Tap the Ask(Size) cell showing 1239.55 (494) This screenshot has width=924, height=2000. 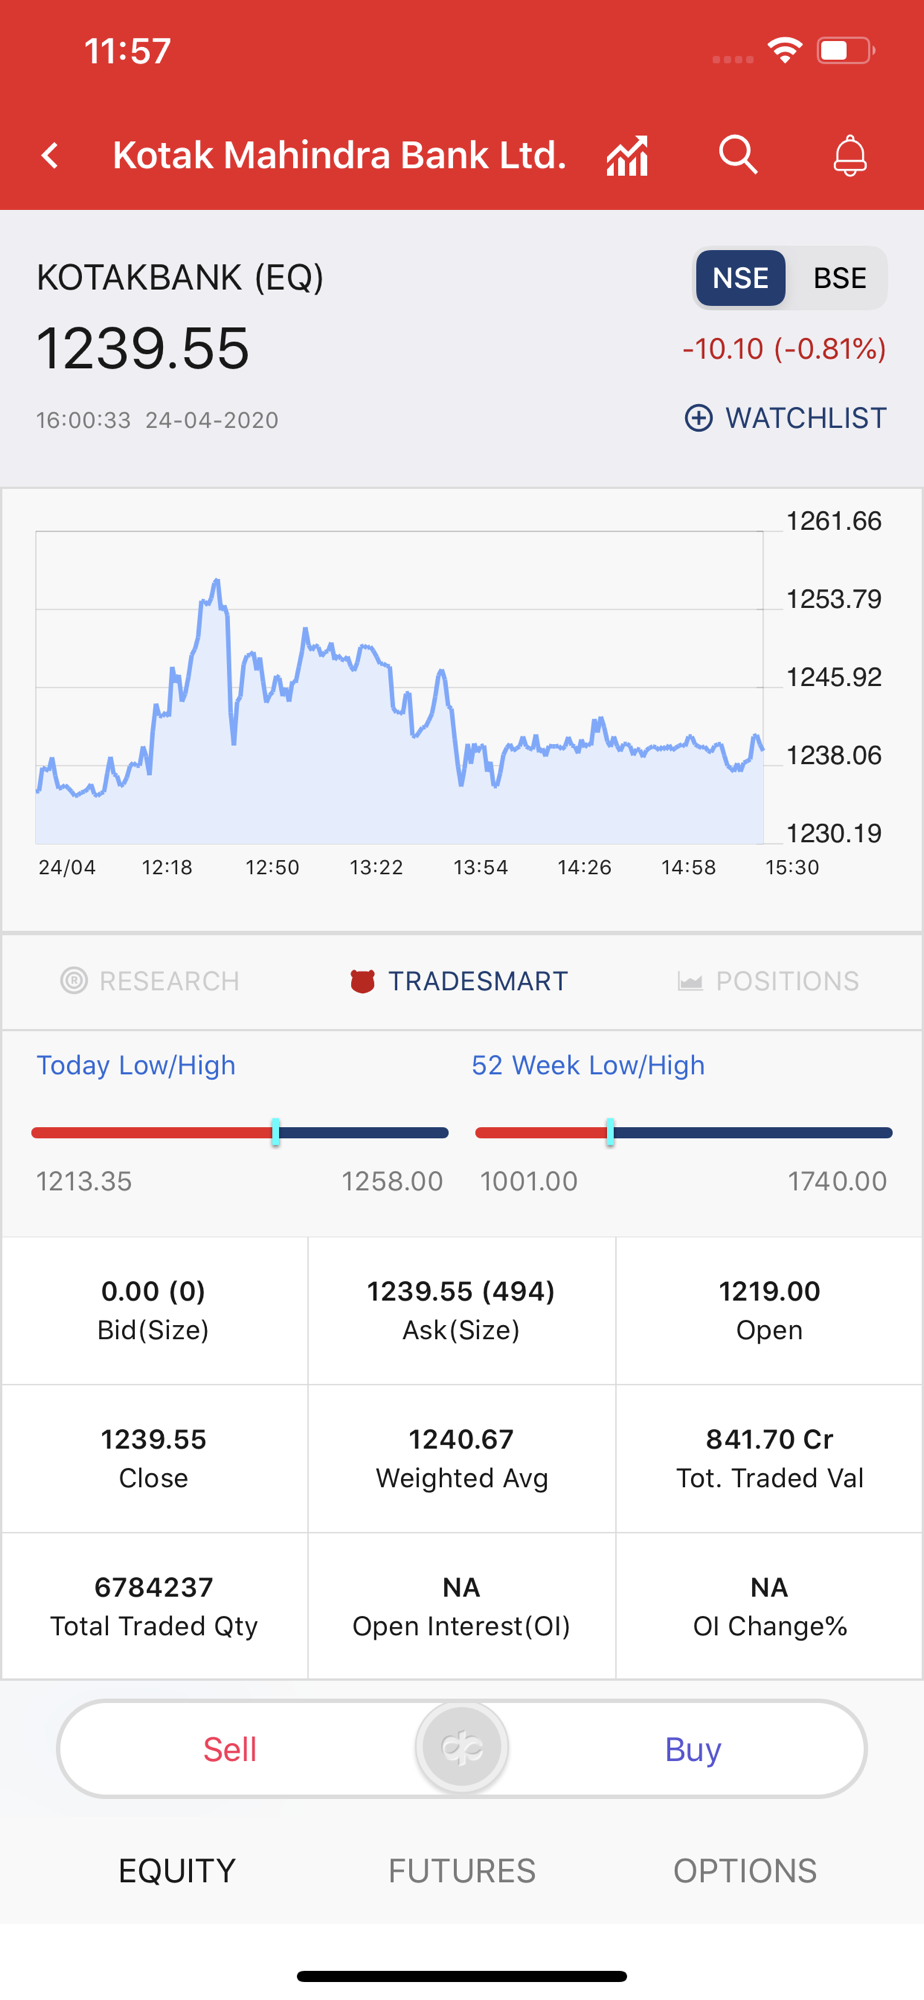461,1310
